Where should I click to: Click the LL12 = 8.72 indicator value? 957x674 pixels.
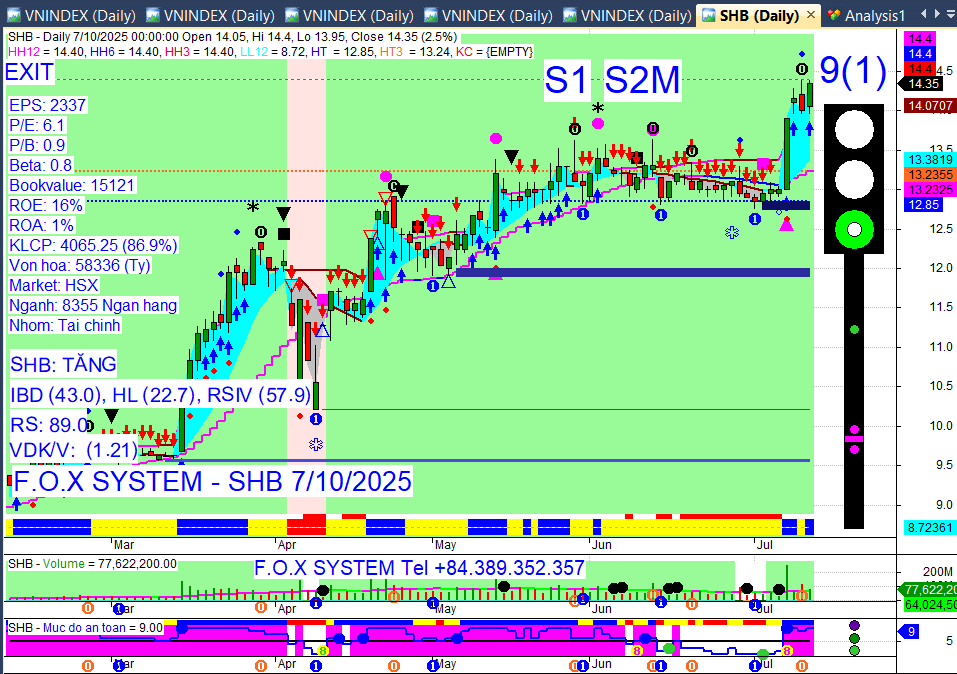coord(273,52)
